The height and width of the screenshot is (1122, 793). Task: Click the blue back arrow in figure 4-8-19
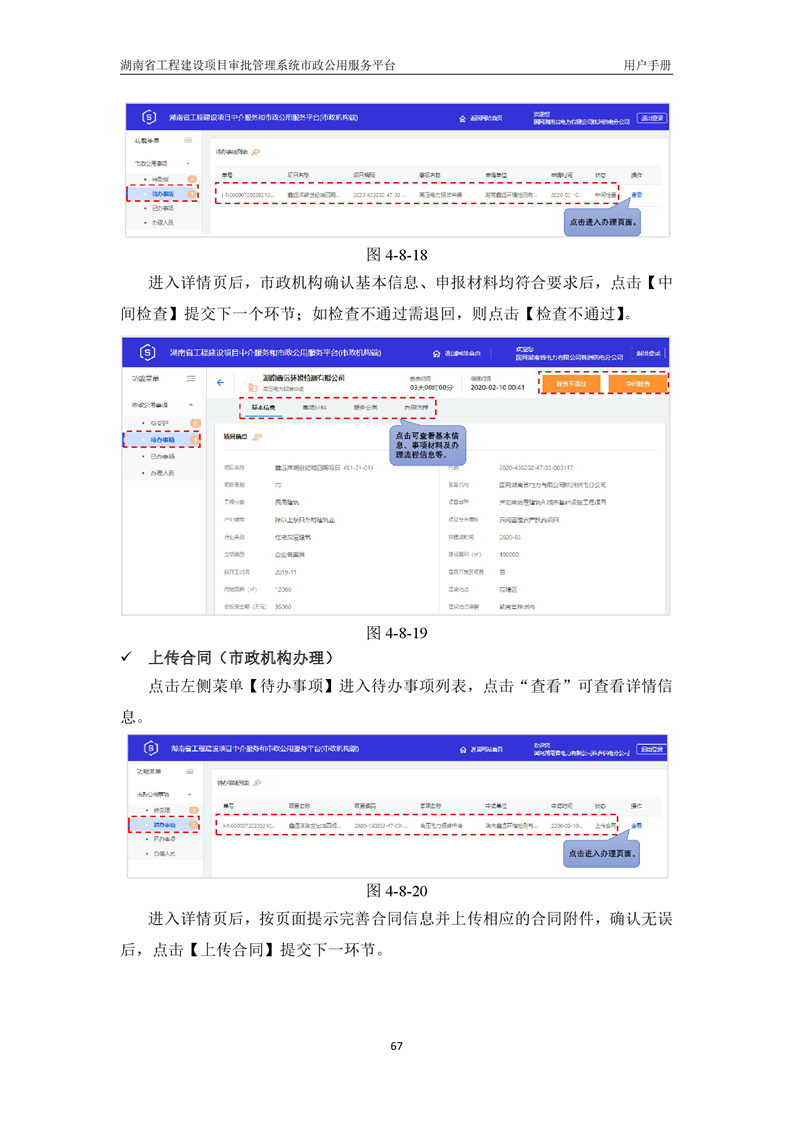point(220,383)
